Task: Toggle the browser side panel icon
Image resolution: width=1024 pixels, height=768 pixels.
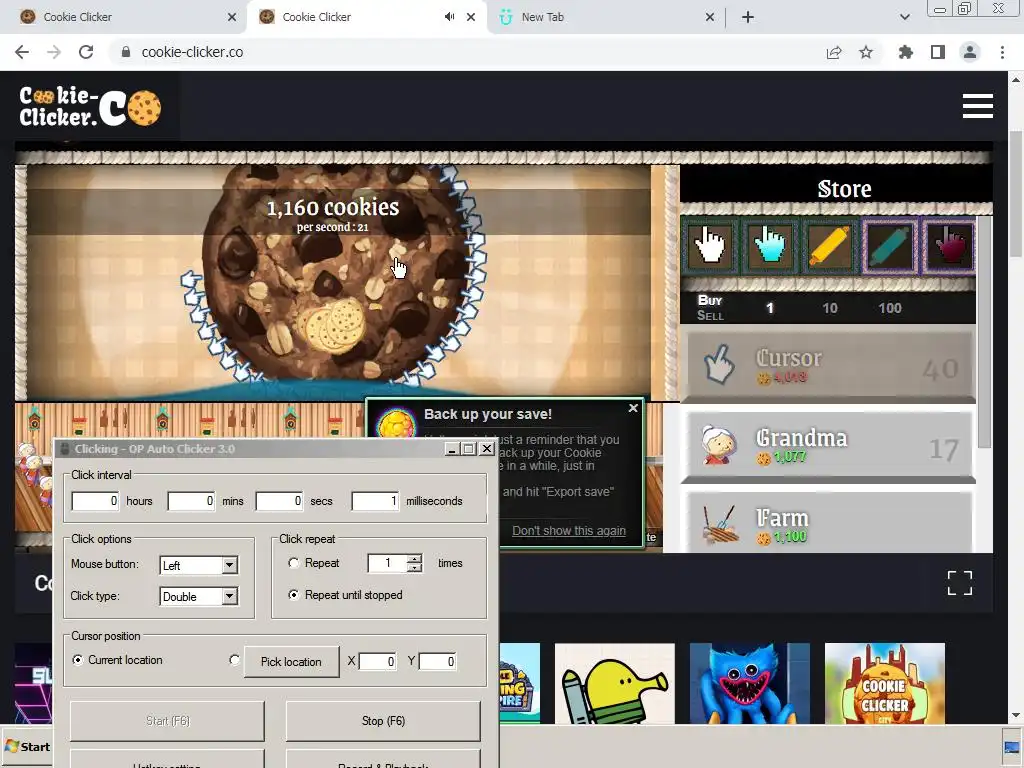Action: tap(938, 52)
